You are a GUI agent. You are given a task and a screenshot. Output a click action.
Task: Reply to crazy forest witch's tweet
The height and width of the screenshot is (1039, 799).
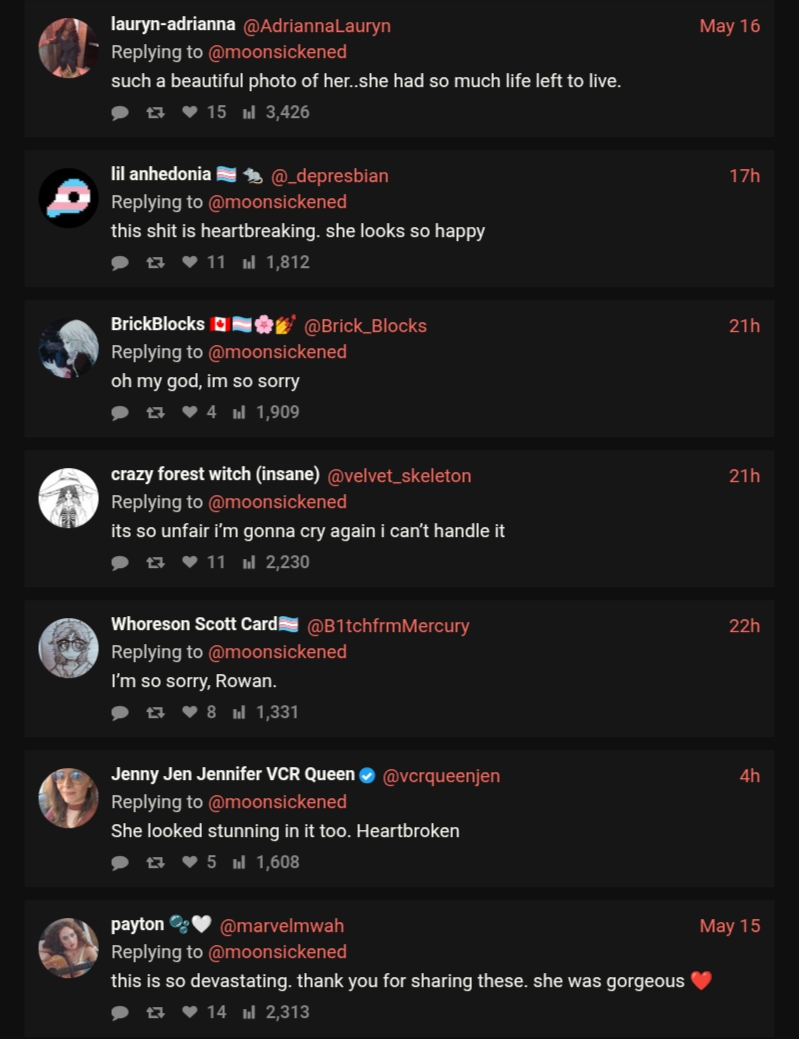[120, 563]
